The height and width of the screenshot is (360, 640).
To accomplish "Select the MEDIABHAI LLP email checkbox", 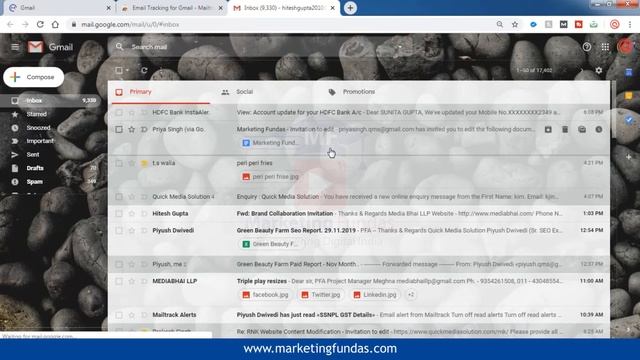I will point(119,281).
